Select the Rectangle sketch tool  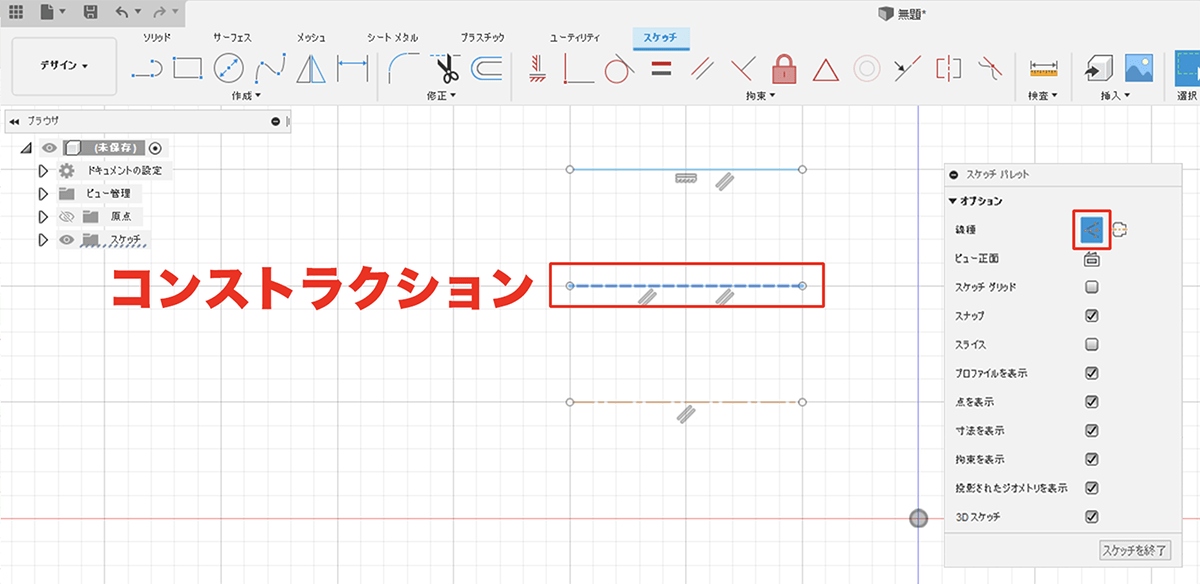tap(187, 68)
